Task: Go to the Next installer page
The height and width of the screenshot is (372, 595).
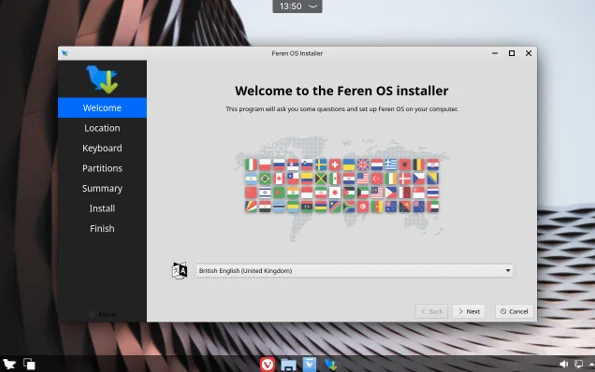Action: (x=469, y=311)
